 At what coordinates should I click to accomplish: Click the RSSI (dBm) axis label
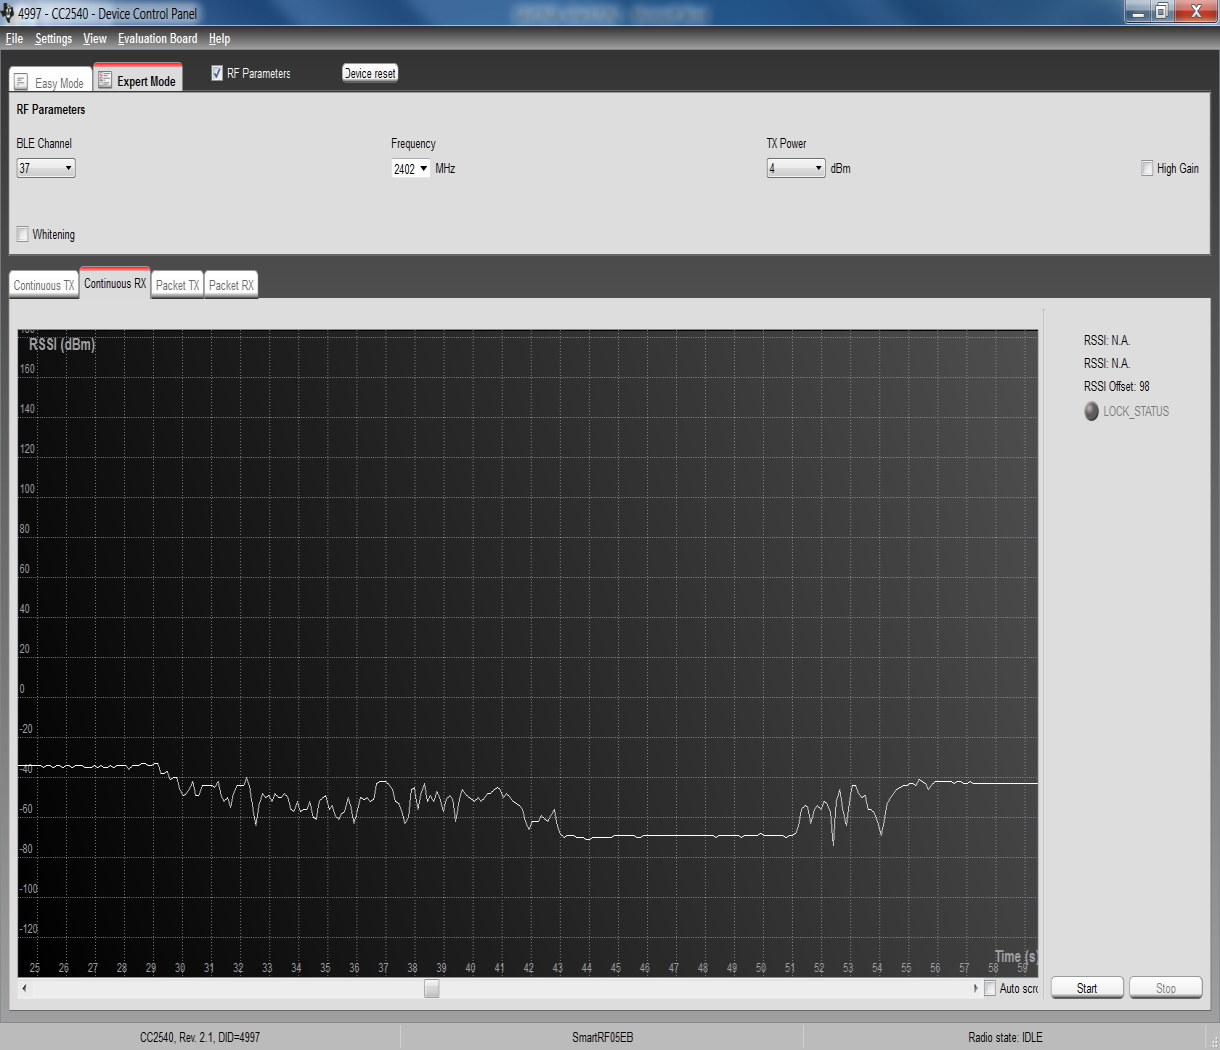(x=62, y=344)
